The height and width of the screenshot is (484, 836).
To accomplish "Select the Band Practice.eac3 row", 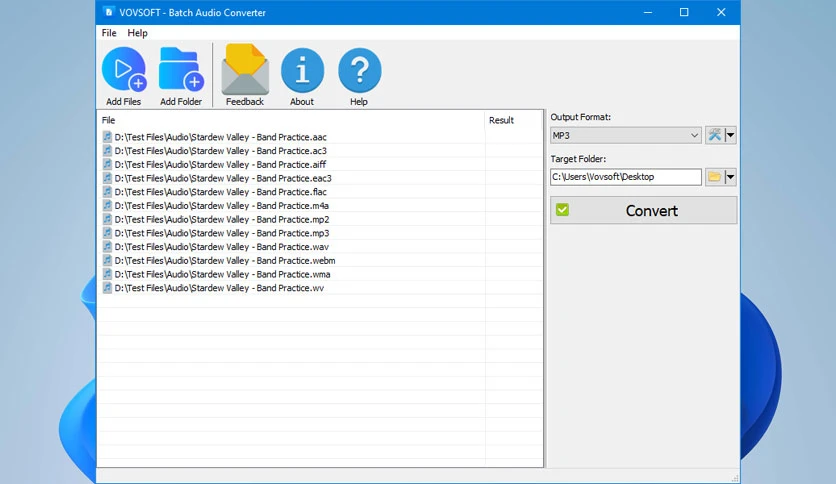I will coord(320,178).
